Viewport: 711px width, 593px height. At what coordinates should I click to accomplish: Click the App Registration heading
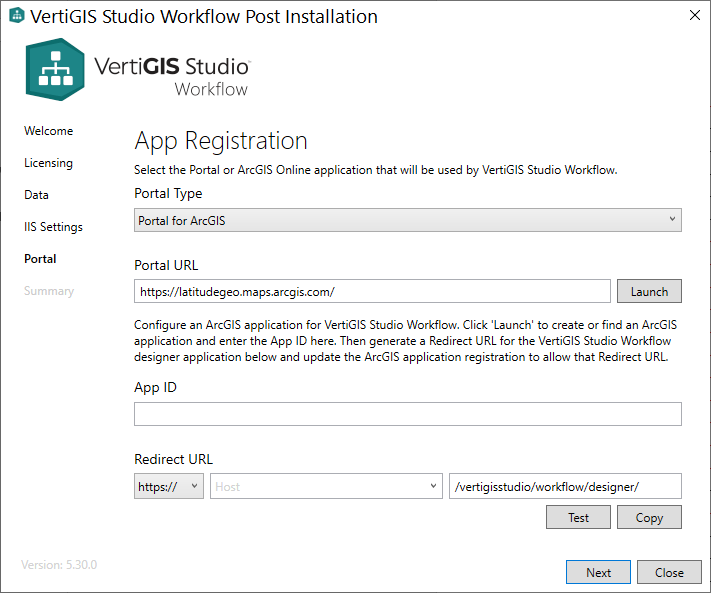pos(221,141)
